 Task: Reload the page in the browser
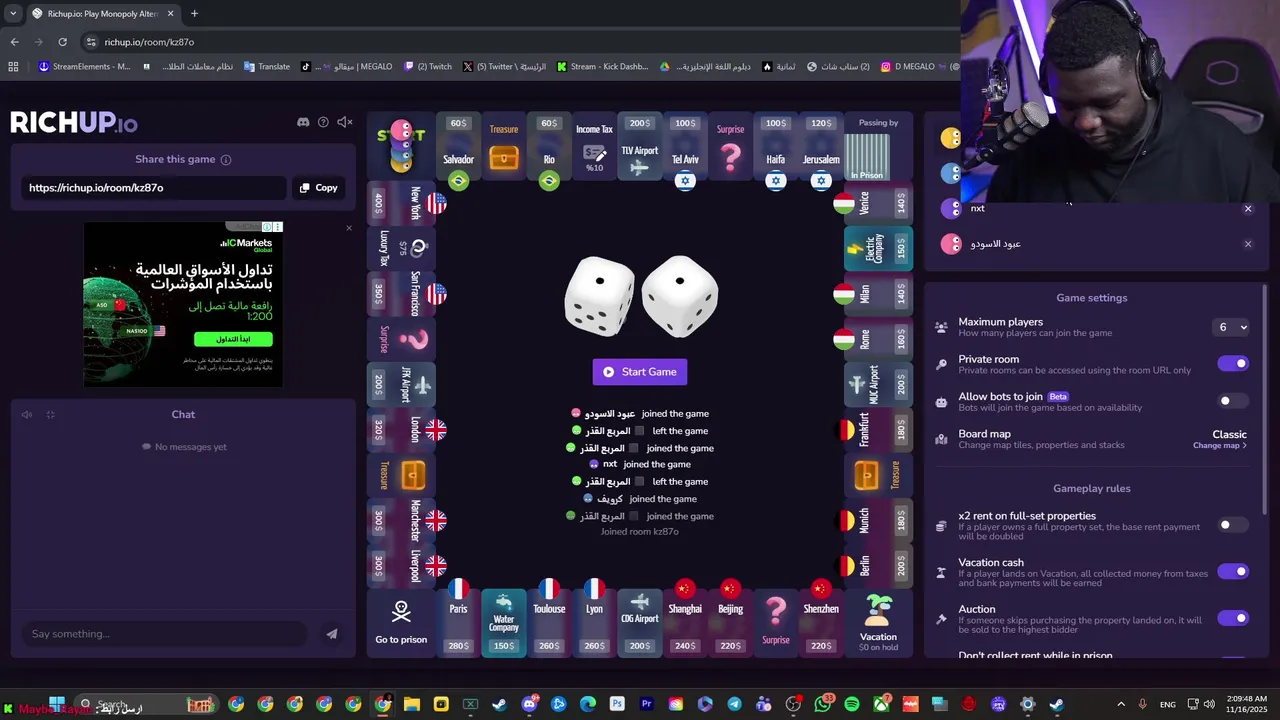tap(62, 42)
